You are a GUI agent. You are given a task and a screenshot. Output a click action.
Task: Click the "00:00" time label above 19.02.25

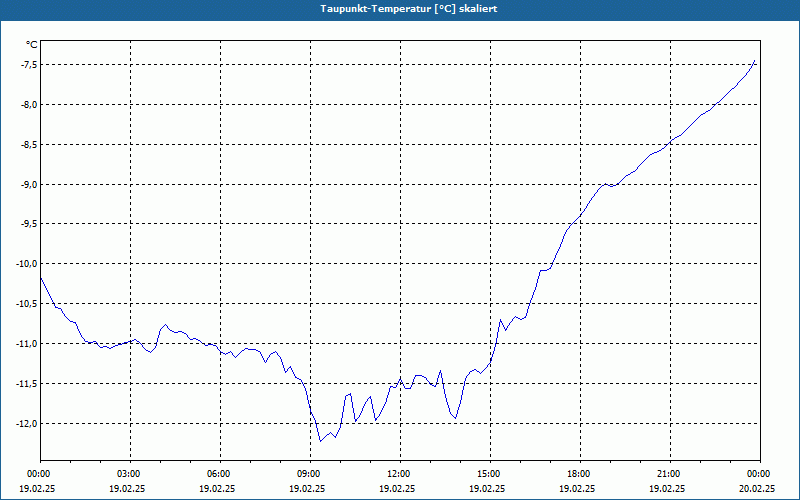pyautogui.click(x=37, y=474)
